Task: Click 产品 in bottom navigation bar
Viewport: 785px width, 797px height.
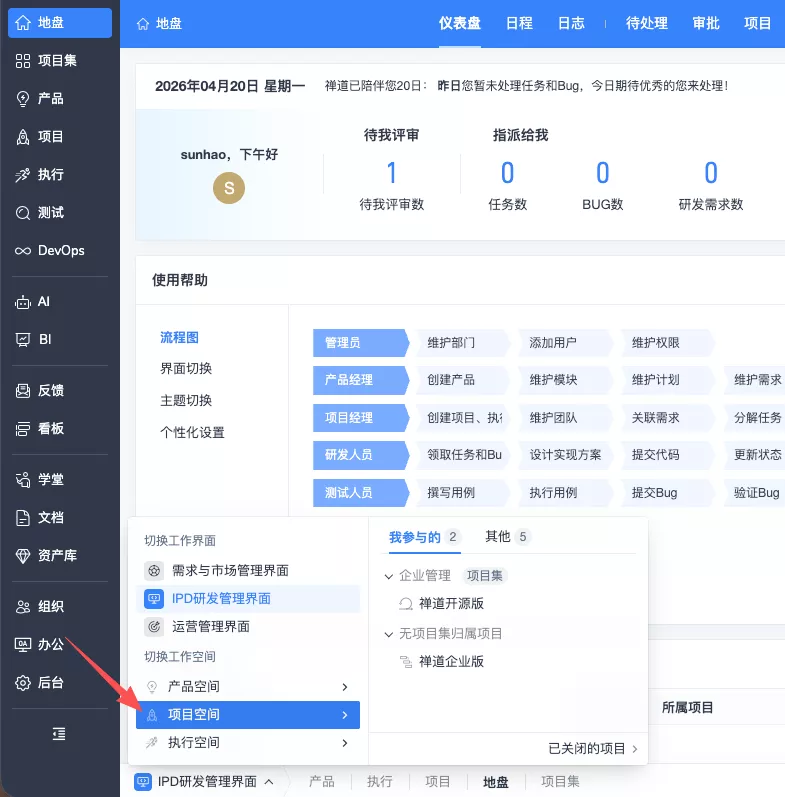Action: pyautogui.click(x=321, y=782)
